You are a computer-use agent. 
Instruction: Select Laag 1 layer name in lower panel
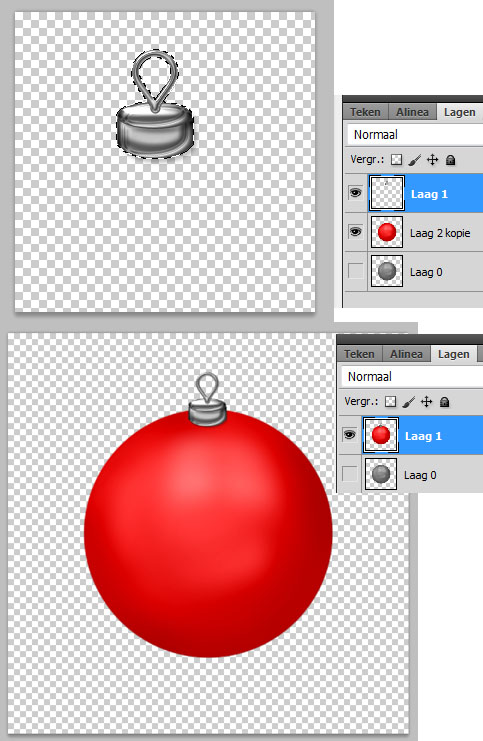click(423, 436)
